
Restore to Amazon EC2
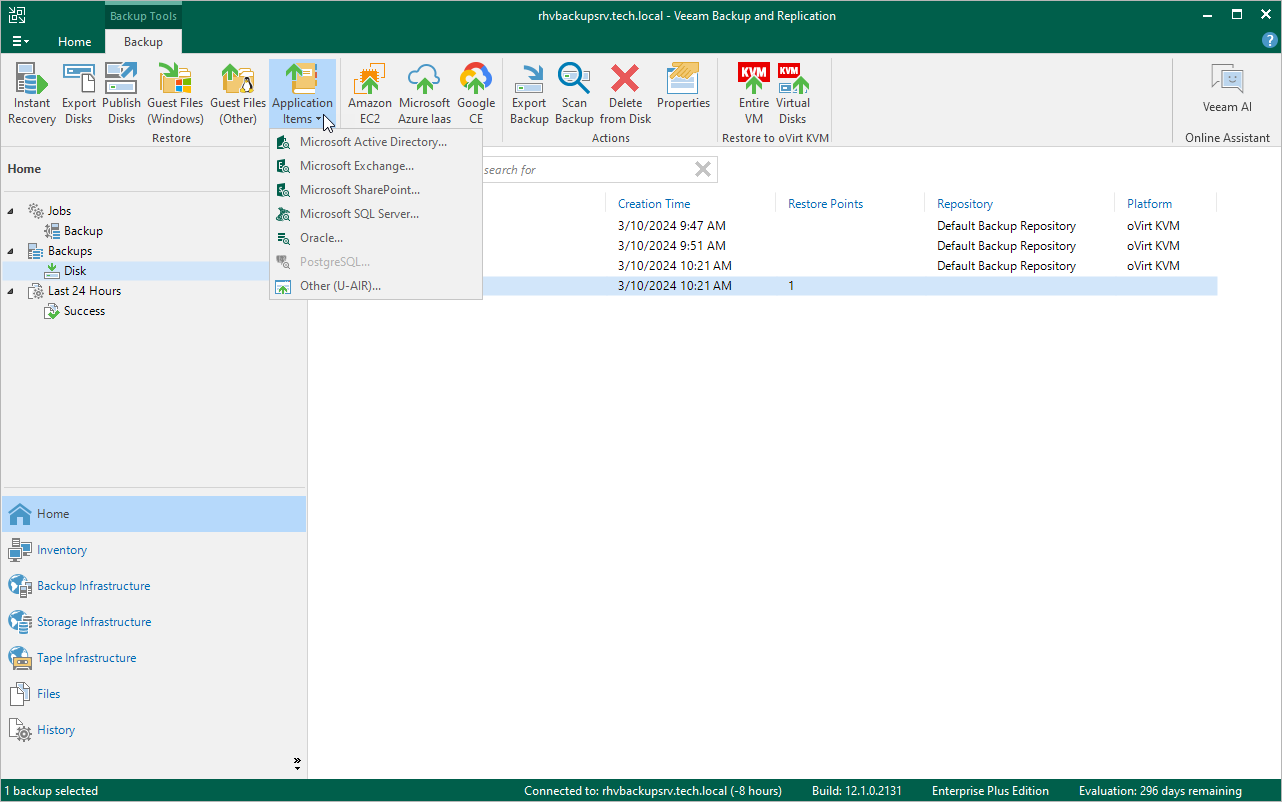point(370,94)
